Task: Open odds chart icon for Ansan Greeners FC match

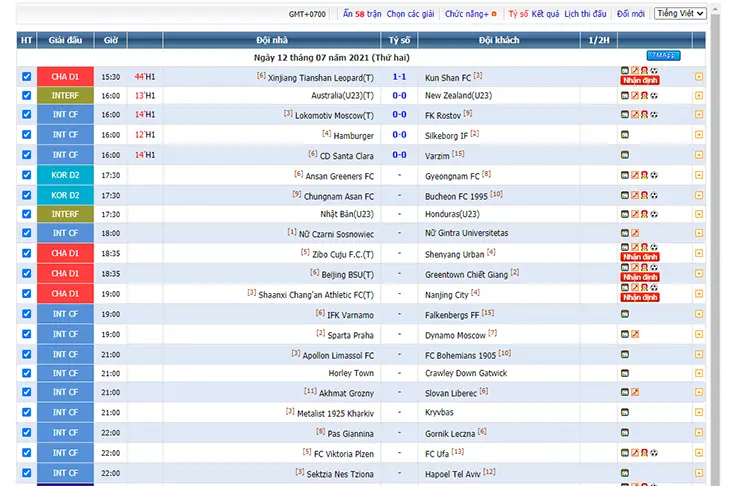Action: pos(635,175)
